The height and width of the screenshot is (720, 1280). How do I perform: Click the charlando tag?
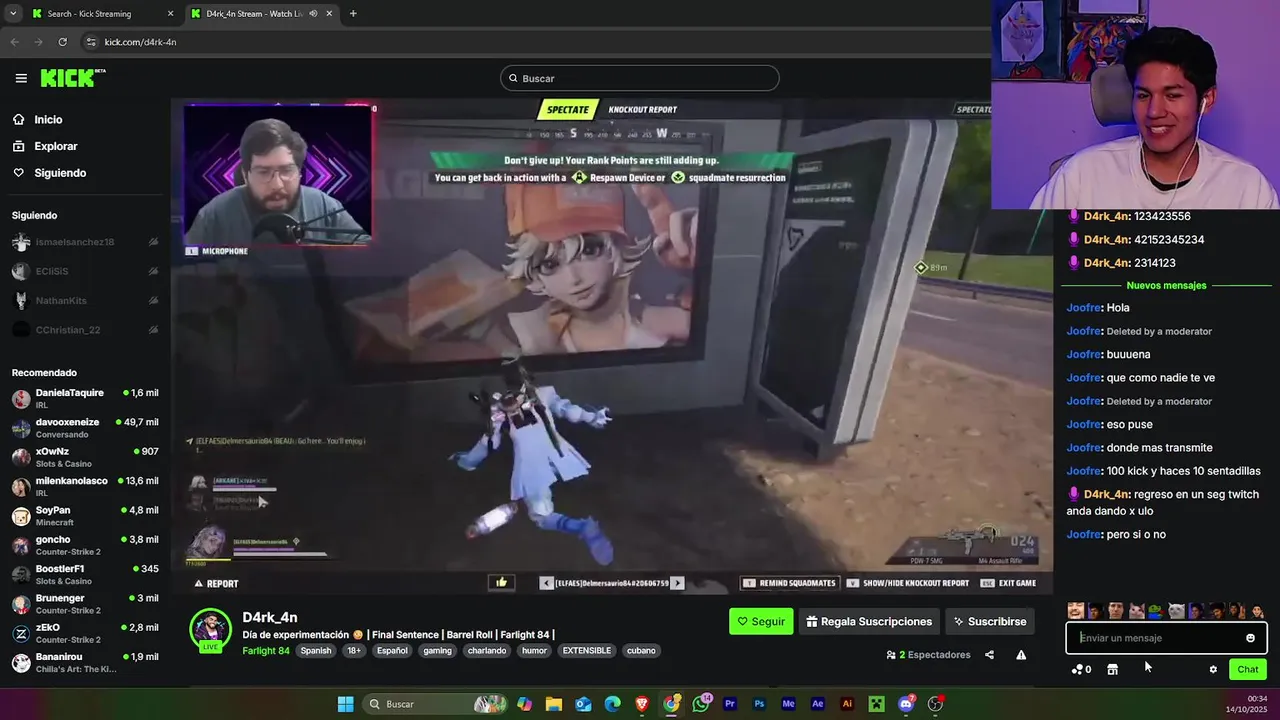(x=487, y=651)
